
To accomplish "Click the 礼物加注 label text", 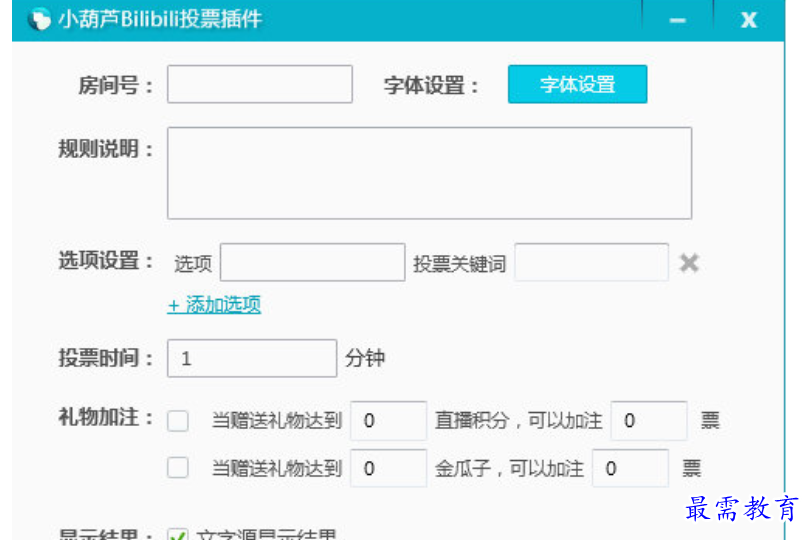I will click(106, 417).
